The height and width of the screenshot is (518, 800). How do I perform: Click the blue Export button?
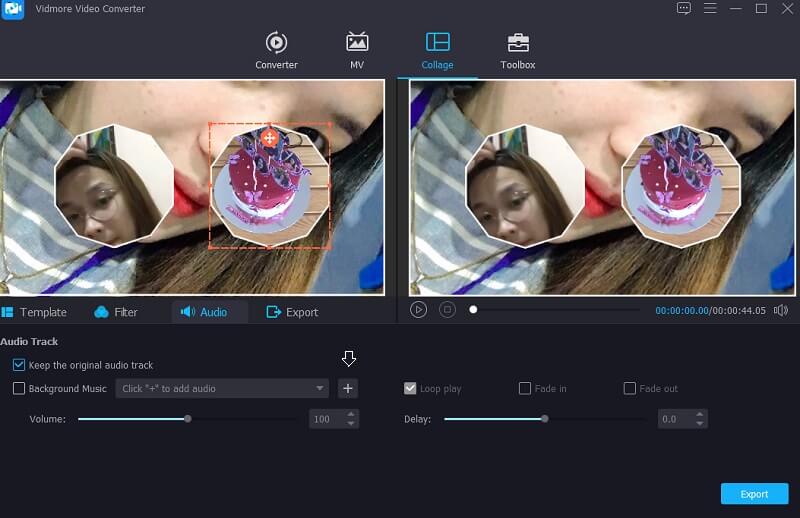tap(754, 494)
